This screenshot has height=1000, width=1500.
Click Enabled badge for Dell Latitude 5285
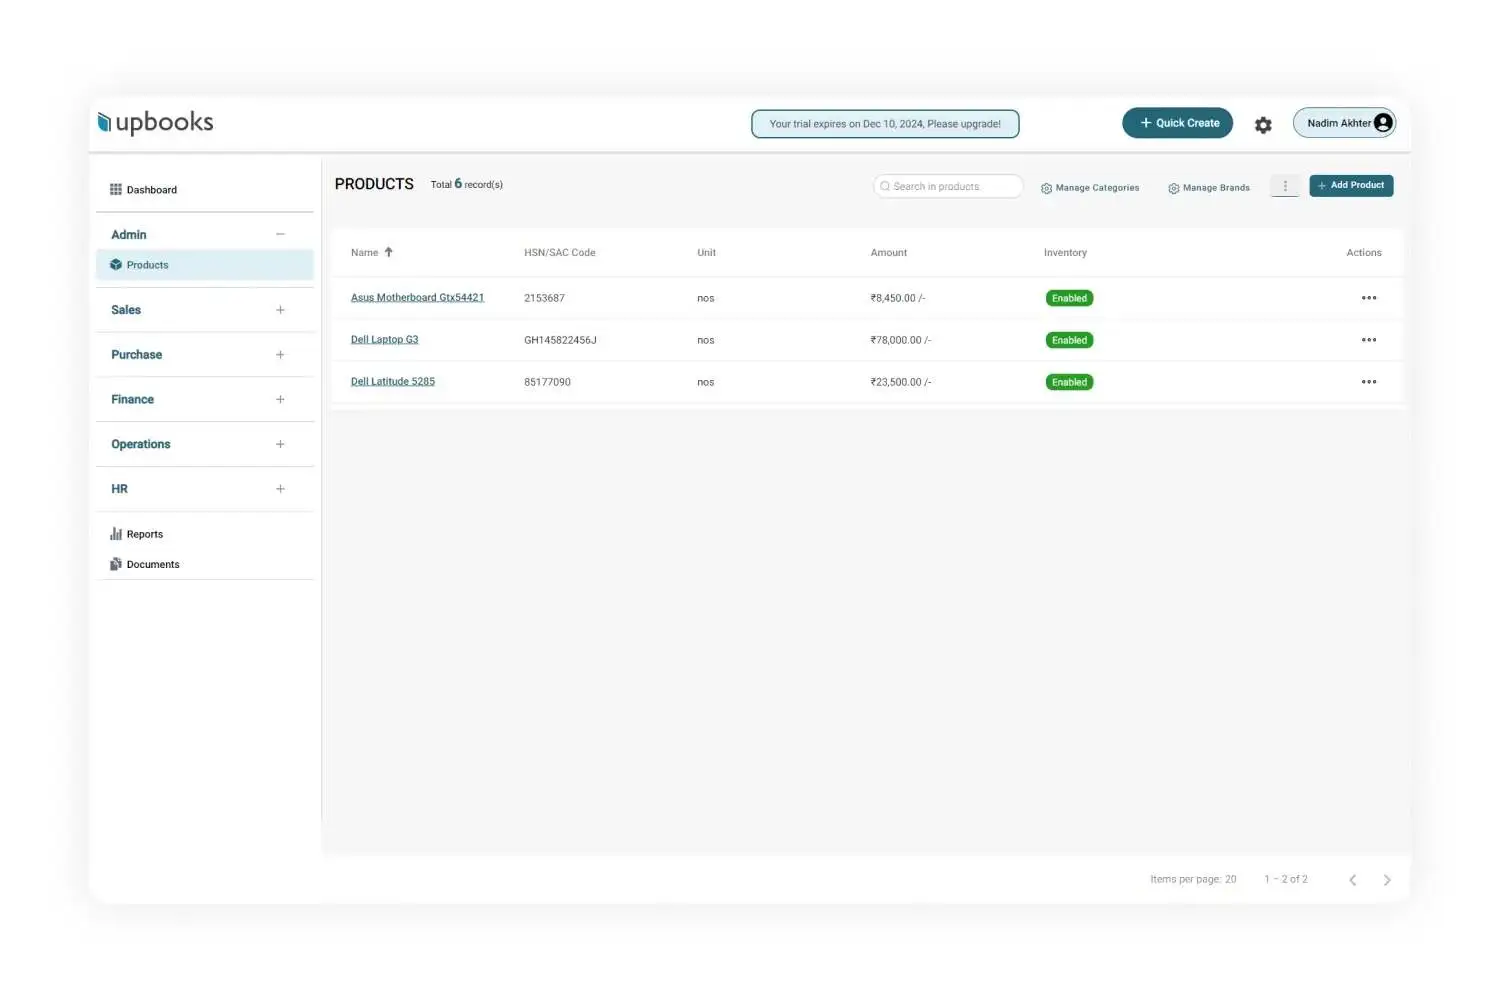click(x=1069, y=382)
